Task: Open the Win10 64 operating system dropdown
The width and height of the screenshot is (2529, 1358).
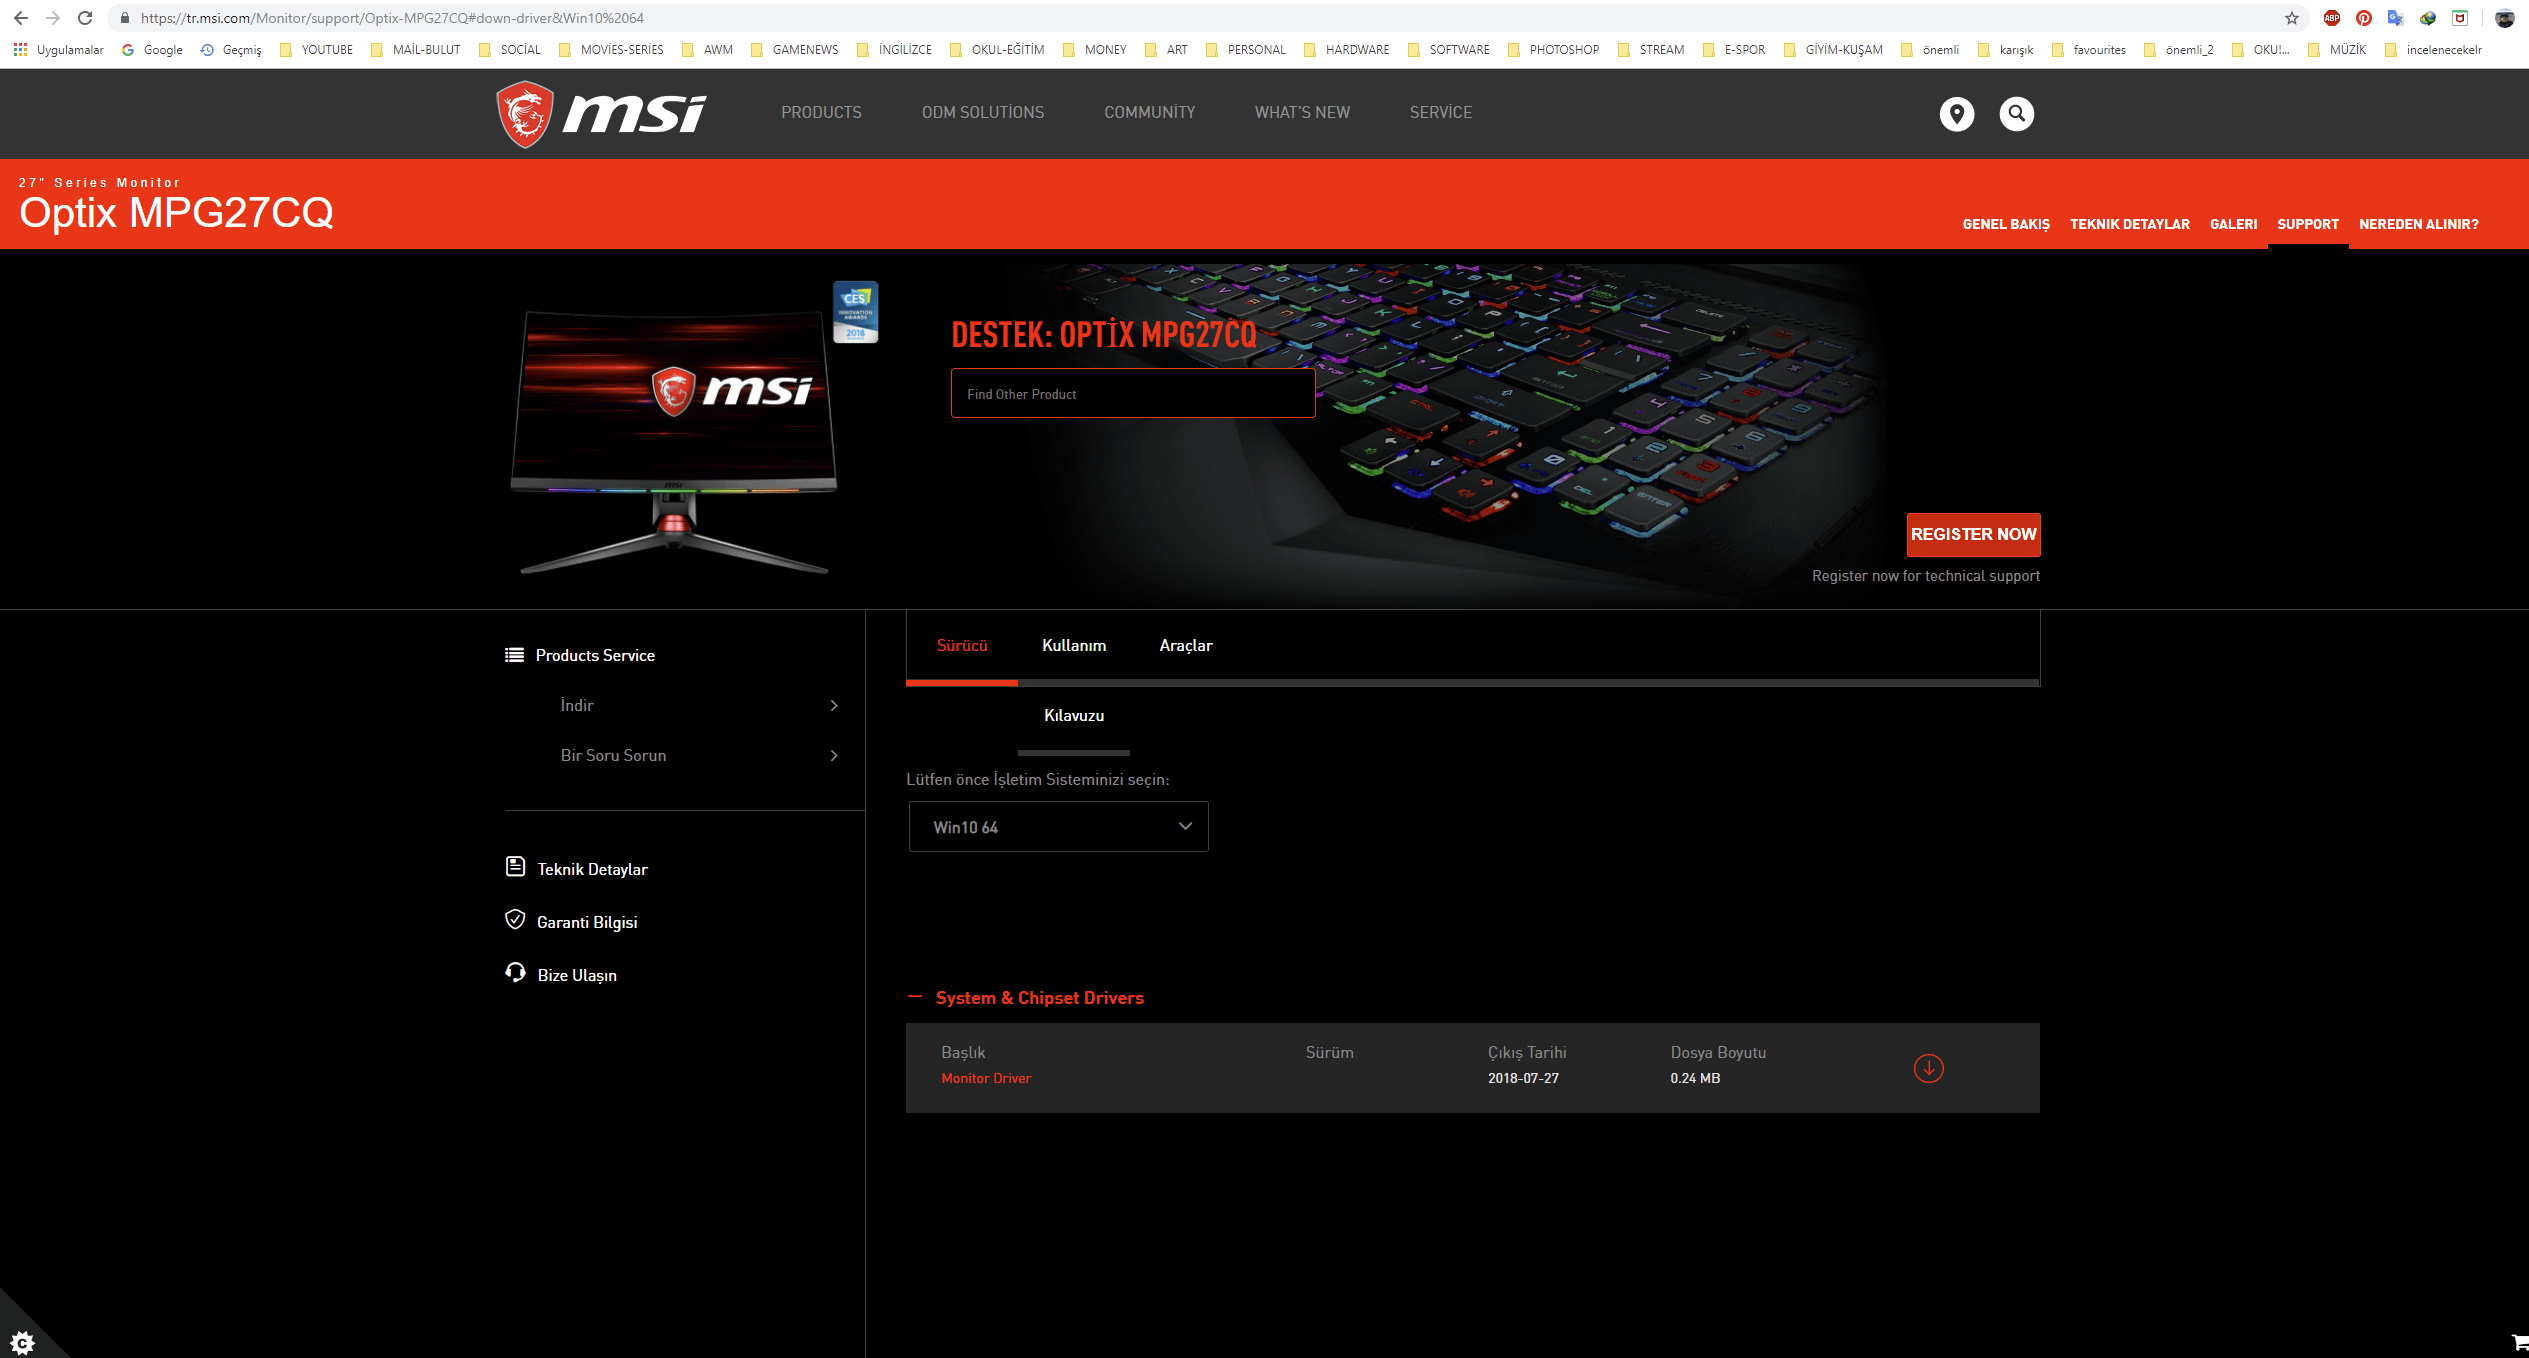Action: coord(1058,827)
